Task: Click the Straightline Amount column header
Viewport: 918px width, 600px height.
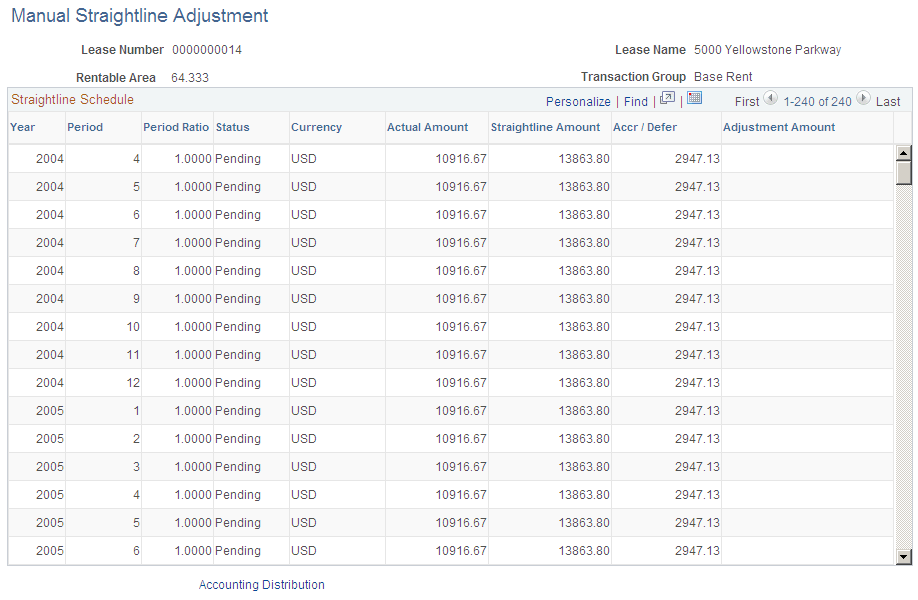Action: click(x=545, y=127)
